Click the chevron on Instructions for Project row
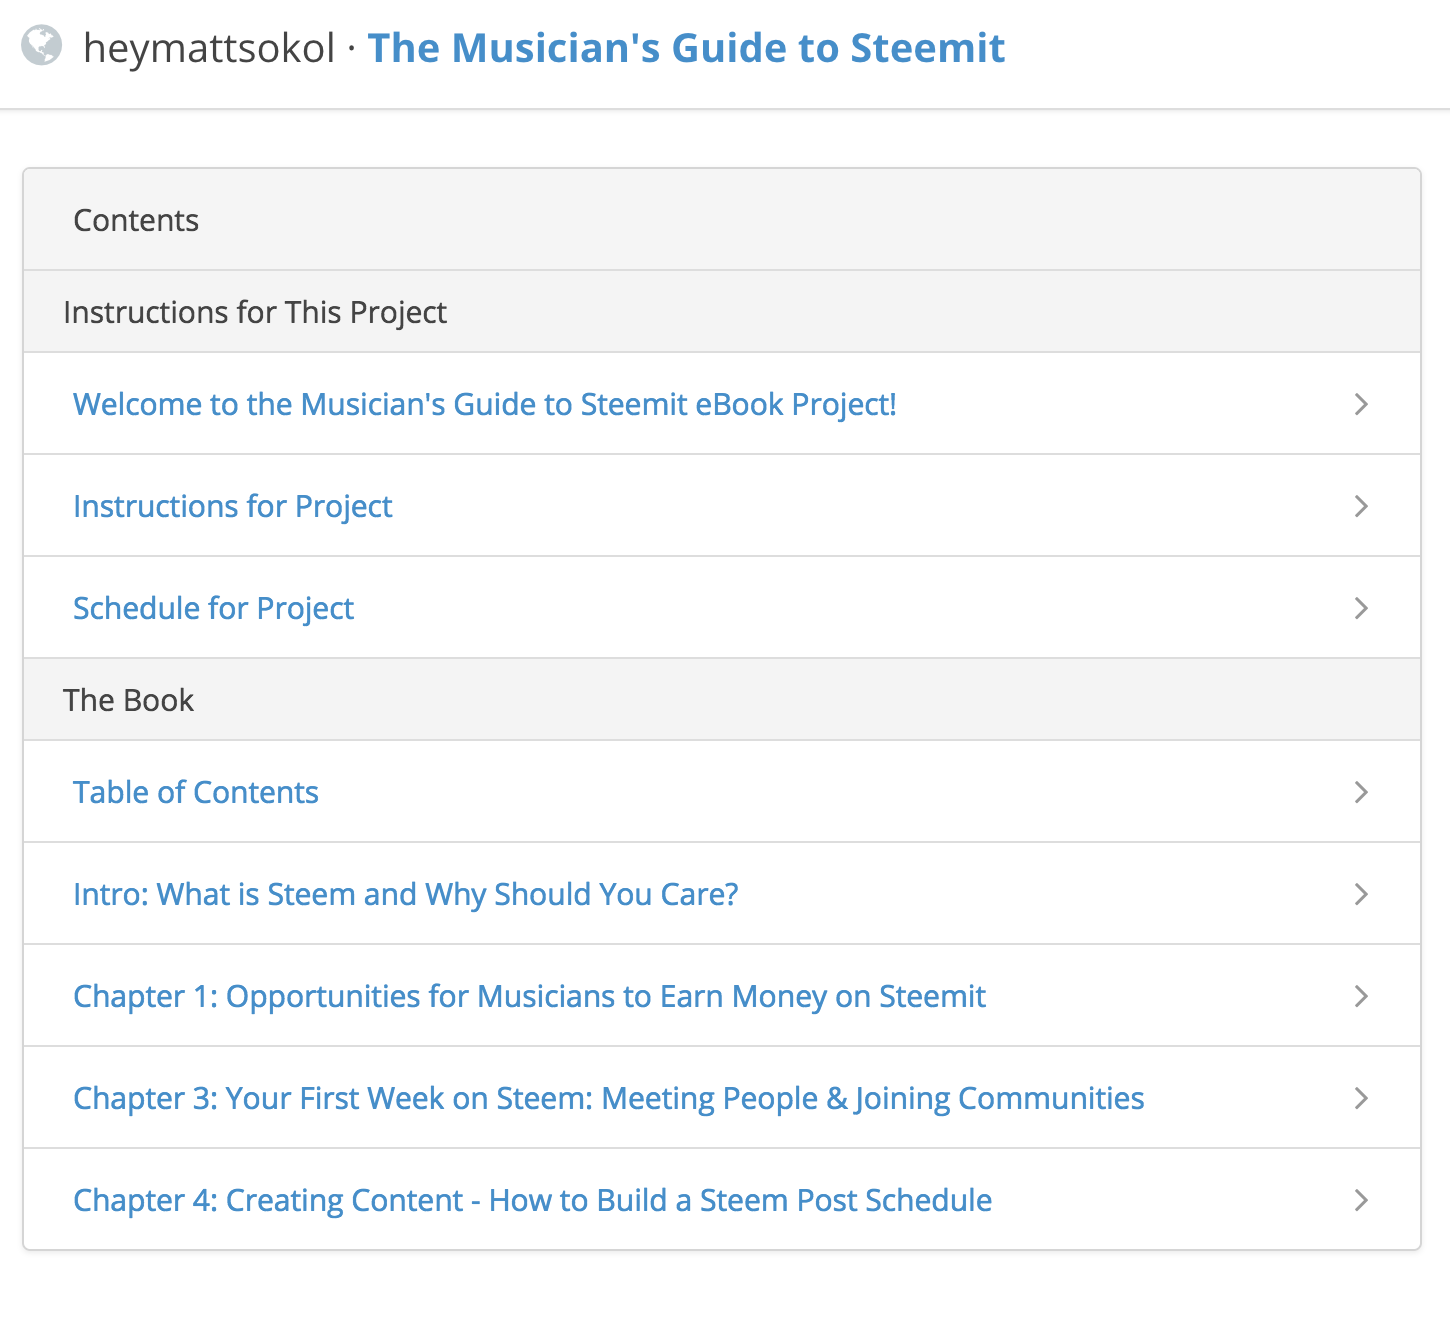The image size is (1450, 1344). coord(1360,506)
